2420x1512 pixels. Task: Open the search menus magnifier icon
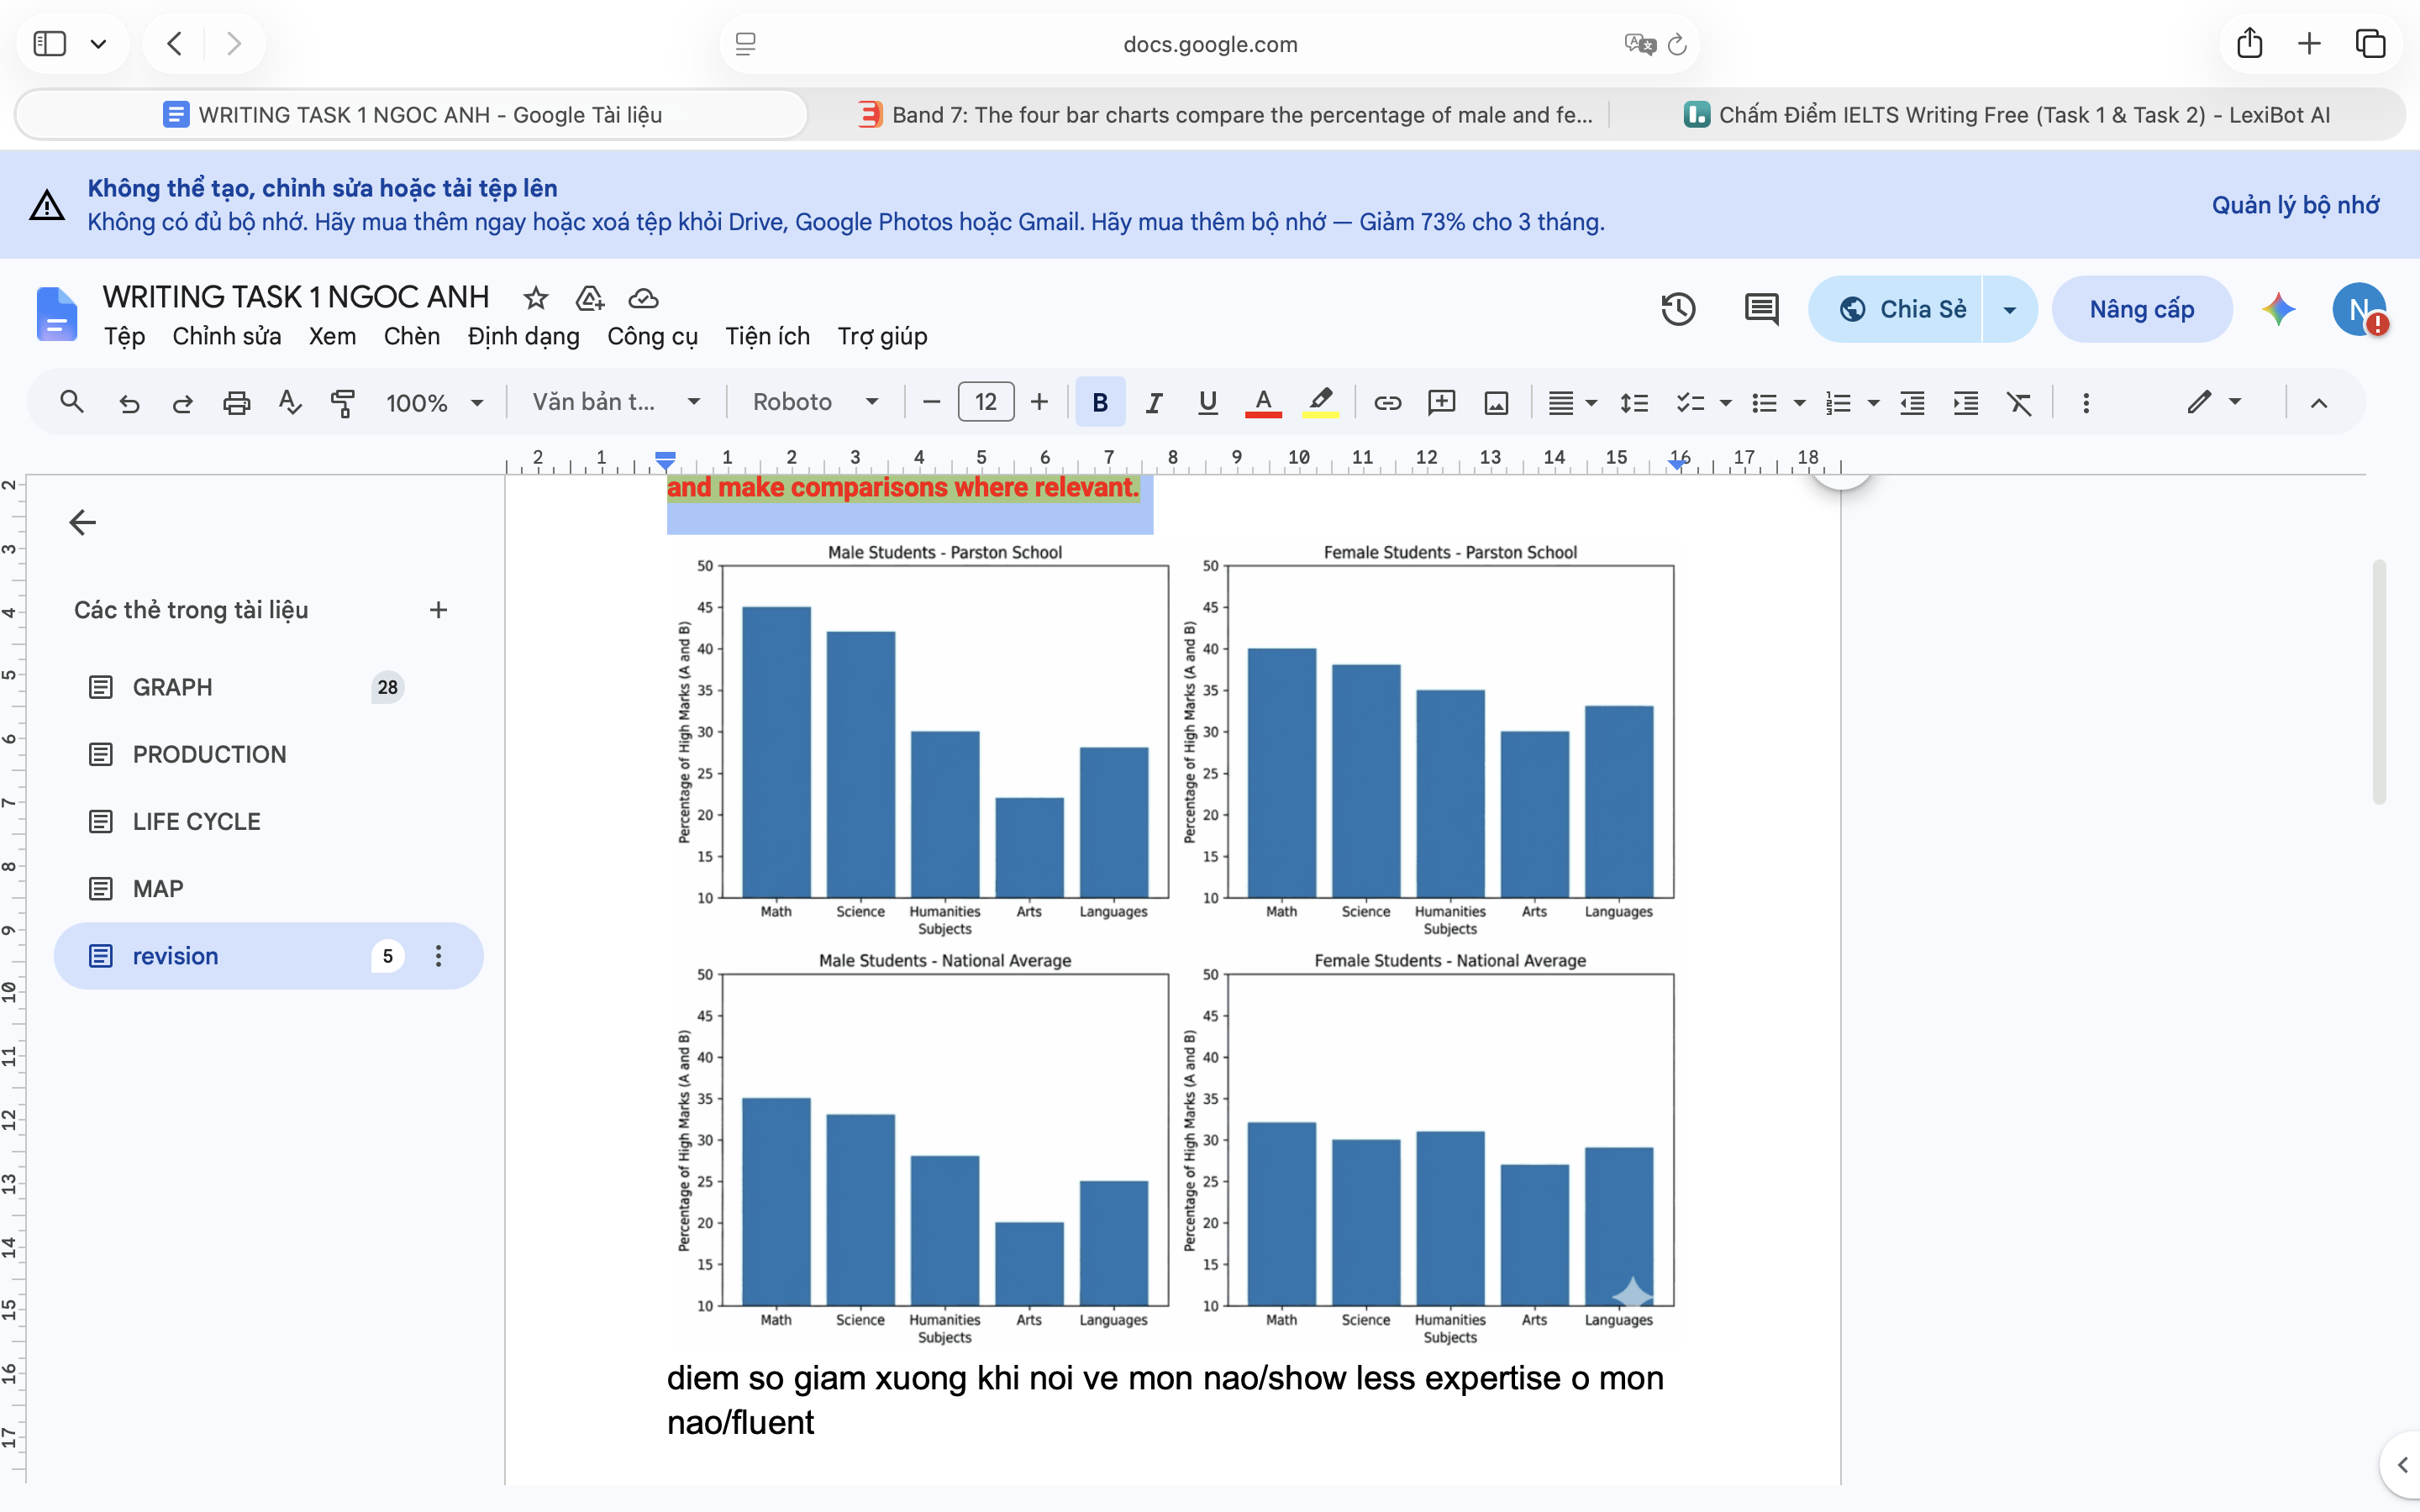pos(71,402)
